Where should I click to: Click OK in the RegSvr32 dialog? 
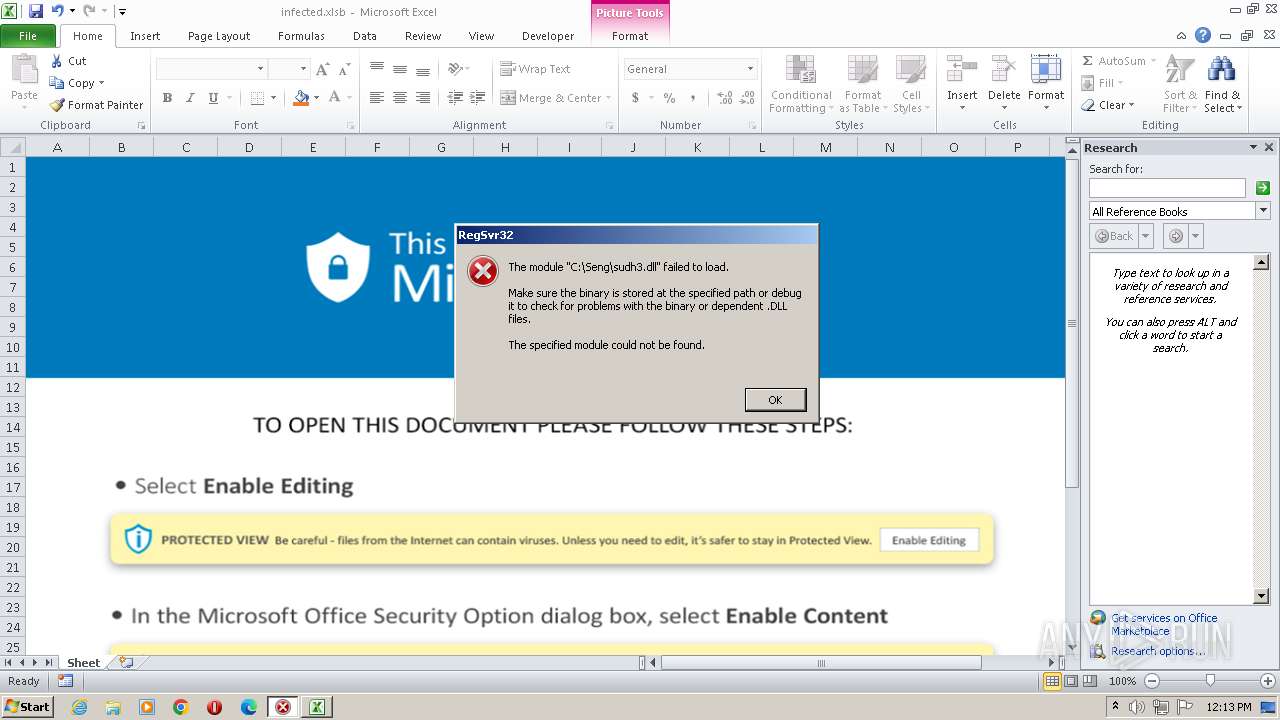775,399
